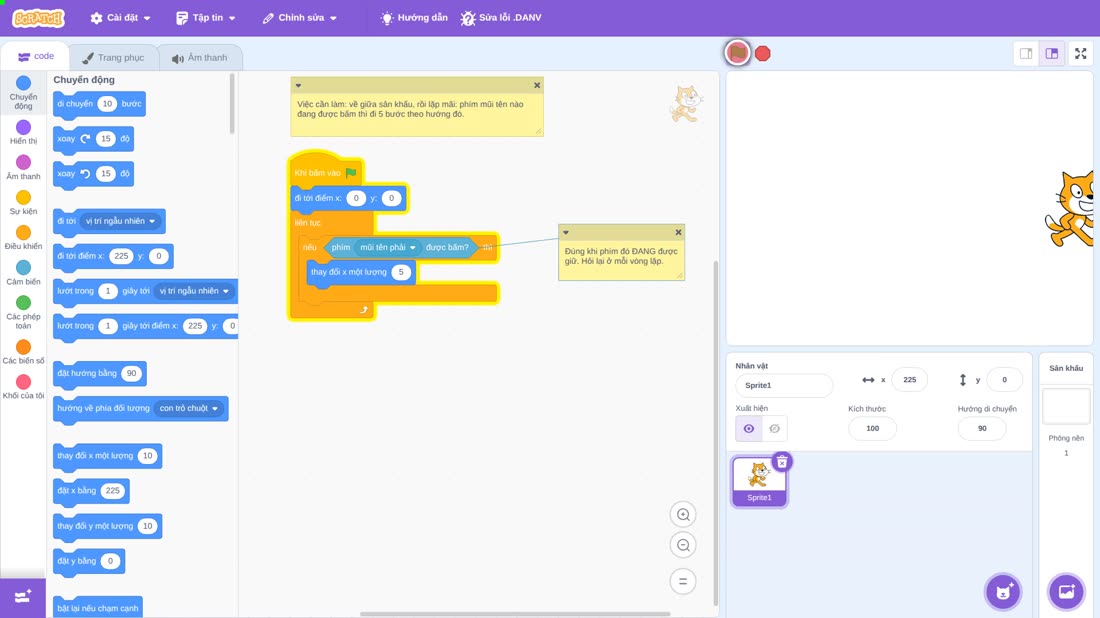Open the Cài đặt menu

click(x=121, y=18)
